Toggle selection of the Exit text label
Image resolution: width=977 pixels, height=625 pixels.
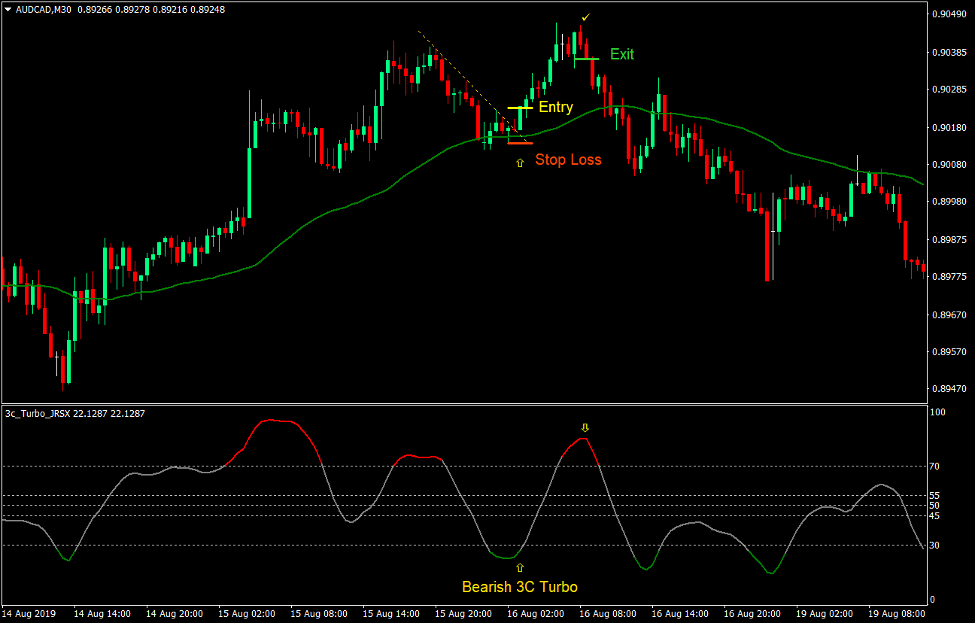621,54
